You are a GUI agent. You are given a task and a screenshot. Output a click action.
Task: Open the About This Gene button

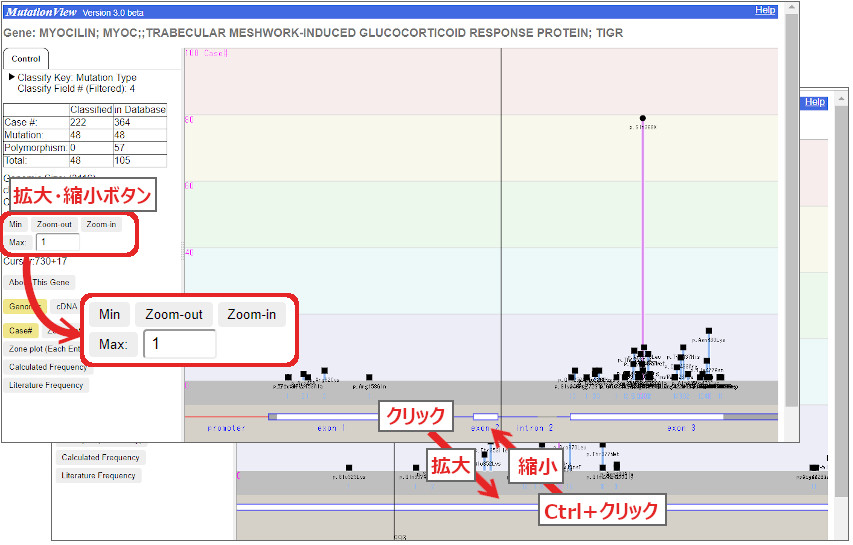[40, 283]
